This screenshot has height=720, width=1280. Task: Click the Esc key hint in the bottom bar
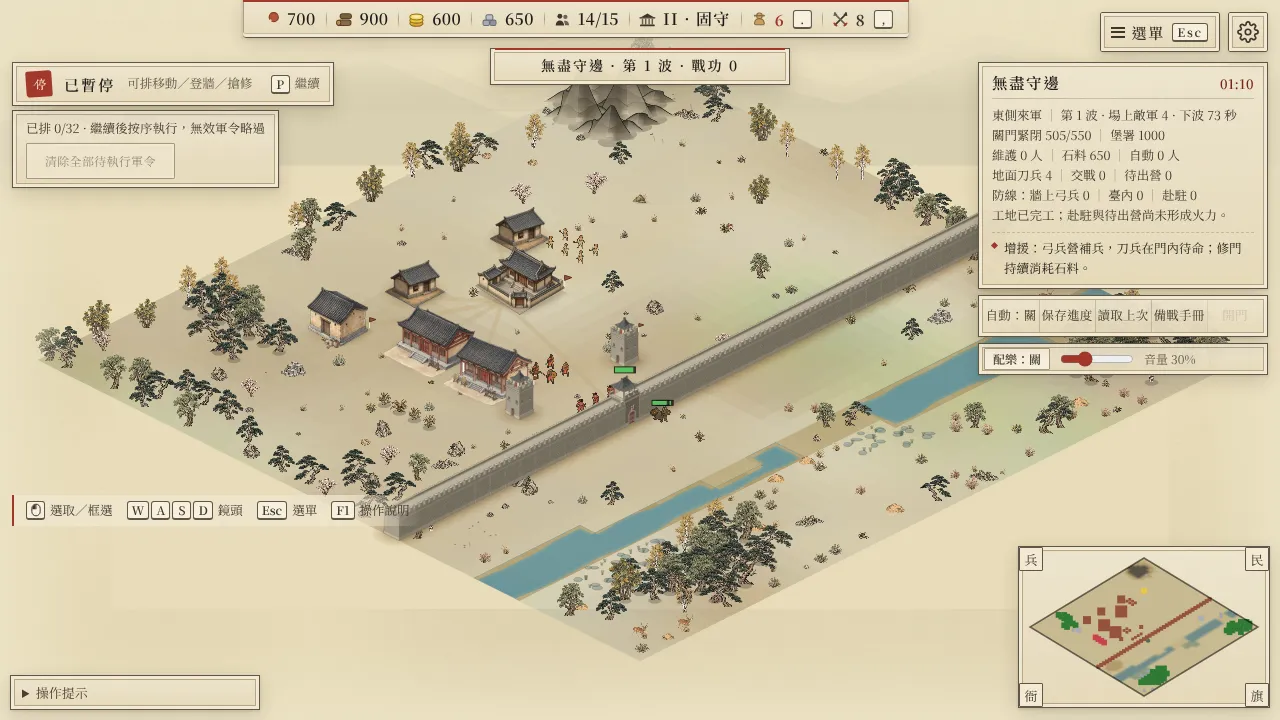pos(272,510)
